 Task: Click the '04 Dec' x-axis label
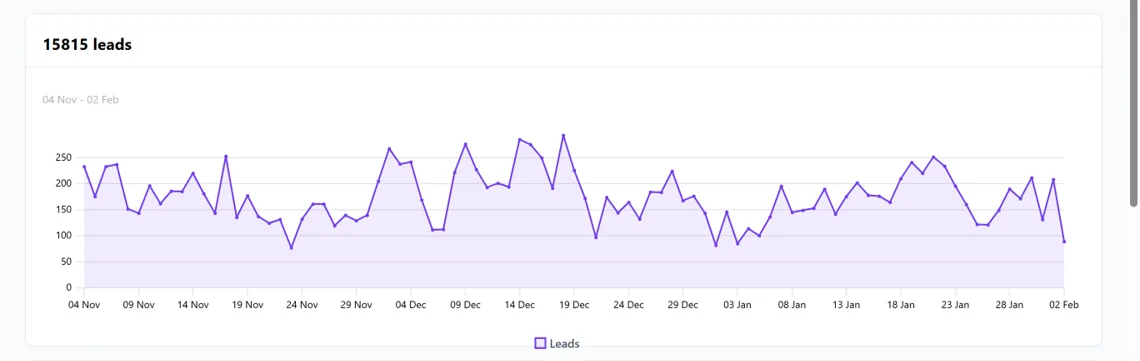point(411,305)
